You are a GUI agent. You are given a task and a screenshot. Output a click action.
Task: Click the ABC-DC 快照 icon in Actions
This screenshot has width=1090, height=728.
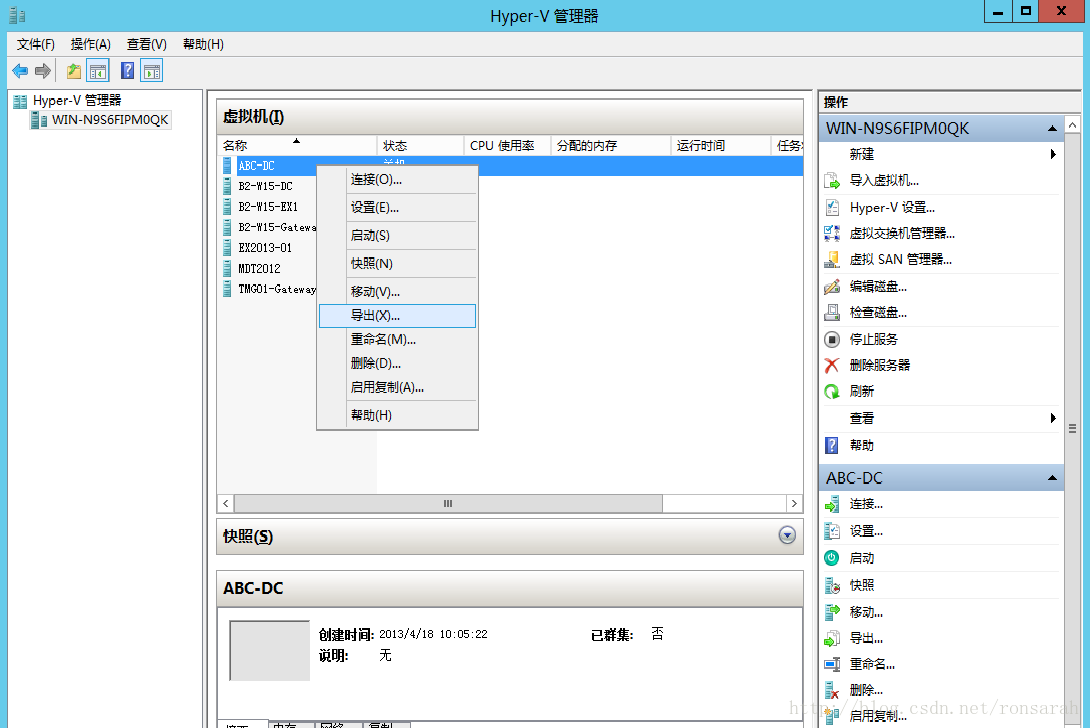point(832,585)
